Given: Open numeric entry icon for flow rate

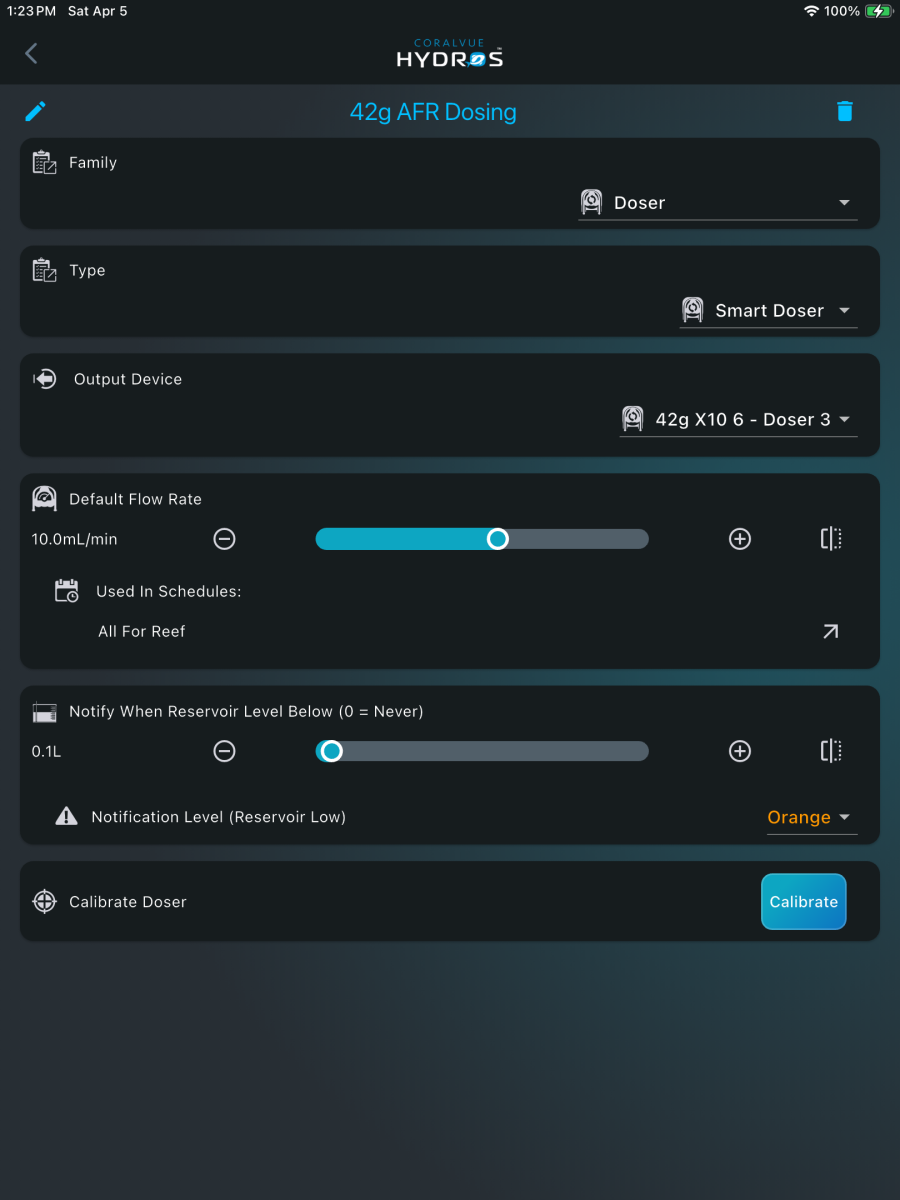Looking at the screenshot, I should point(831,539).
